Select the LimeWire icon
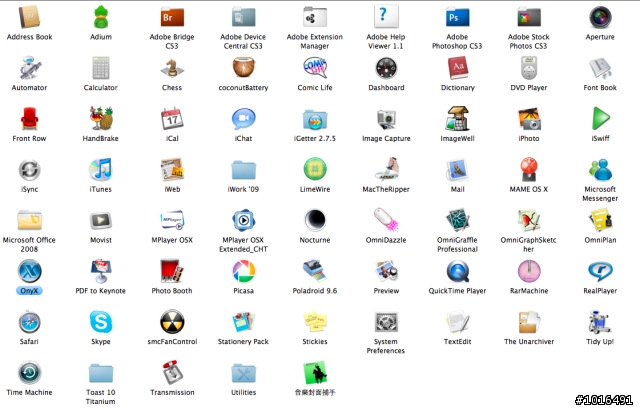 pyautogui.click(x=314, y=169)
